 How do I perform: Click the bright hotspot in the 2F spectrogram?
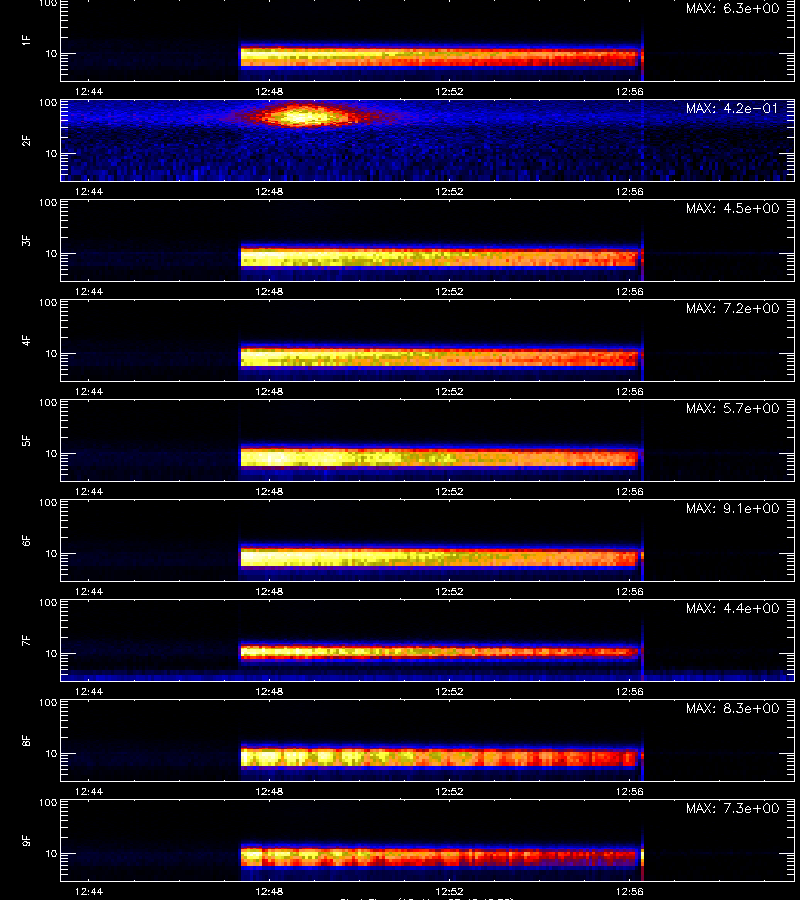(x=303, y=117)
